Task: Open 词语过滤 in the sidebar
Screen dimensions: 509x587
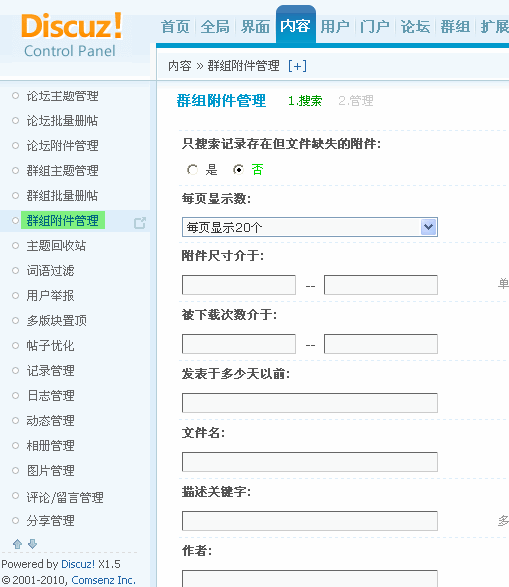Action: (50, 271)
